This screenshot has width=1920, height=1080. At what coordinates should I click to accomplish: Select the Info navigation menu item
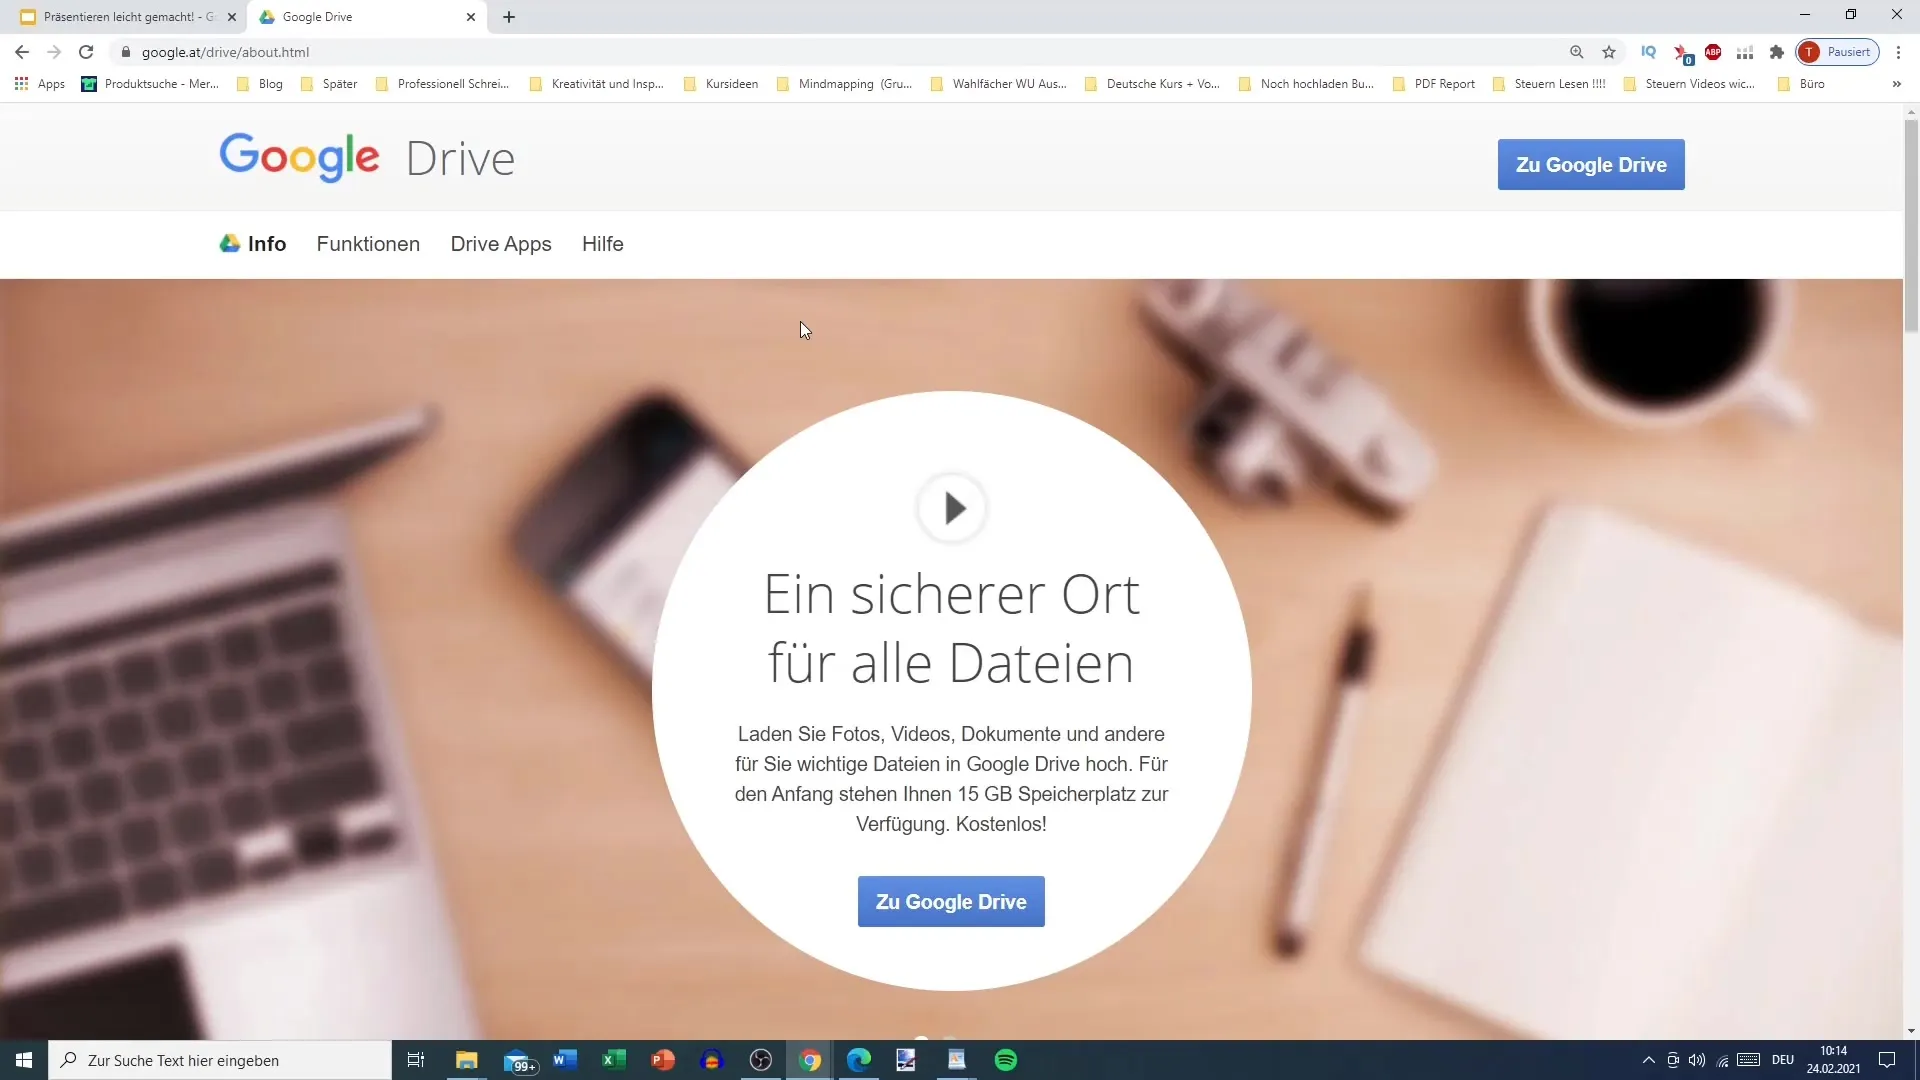point(268,243)
